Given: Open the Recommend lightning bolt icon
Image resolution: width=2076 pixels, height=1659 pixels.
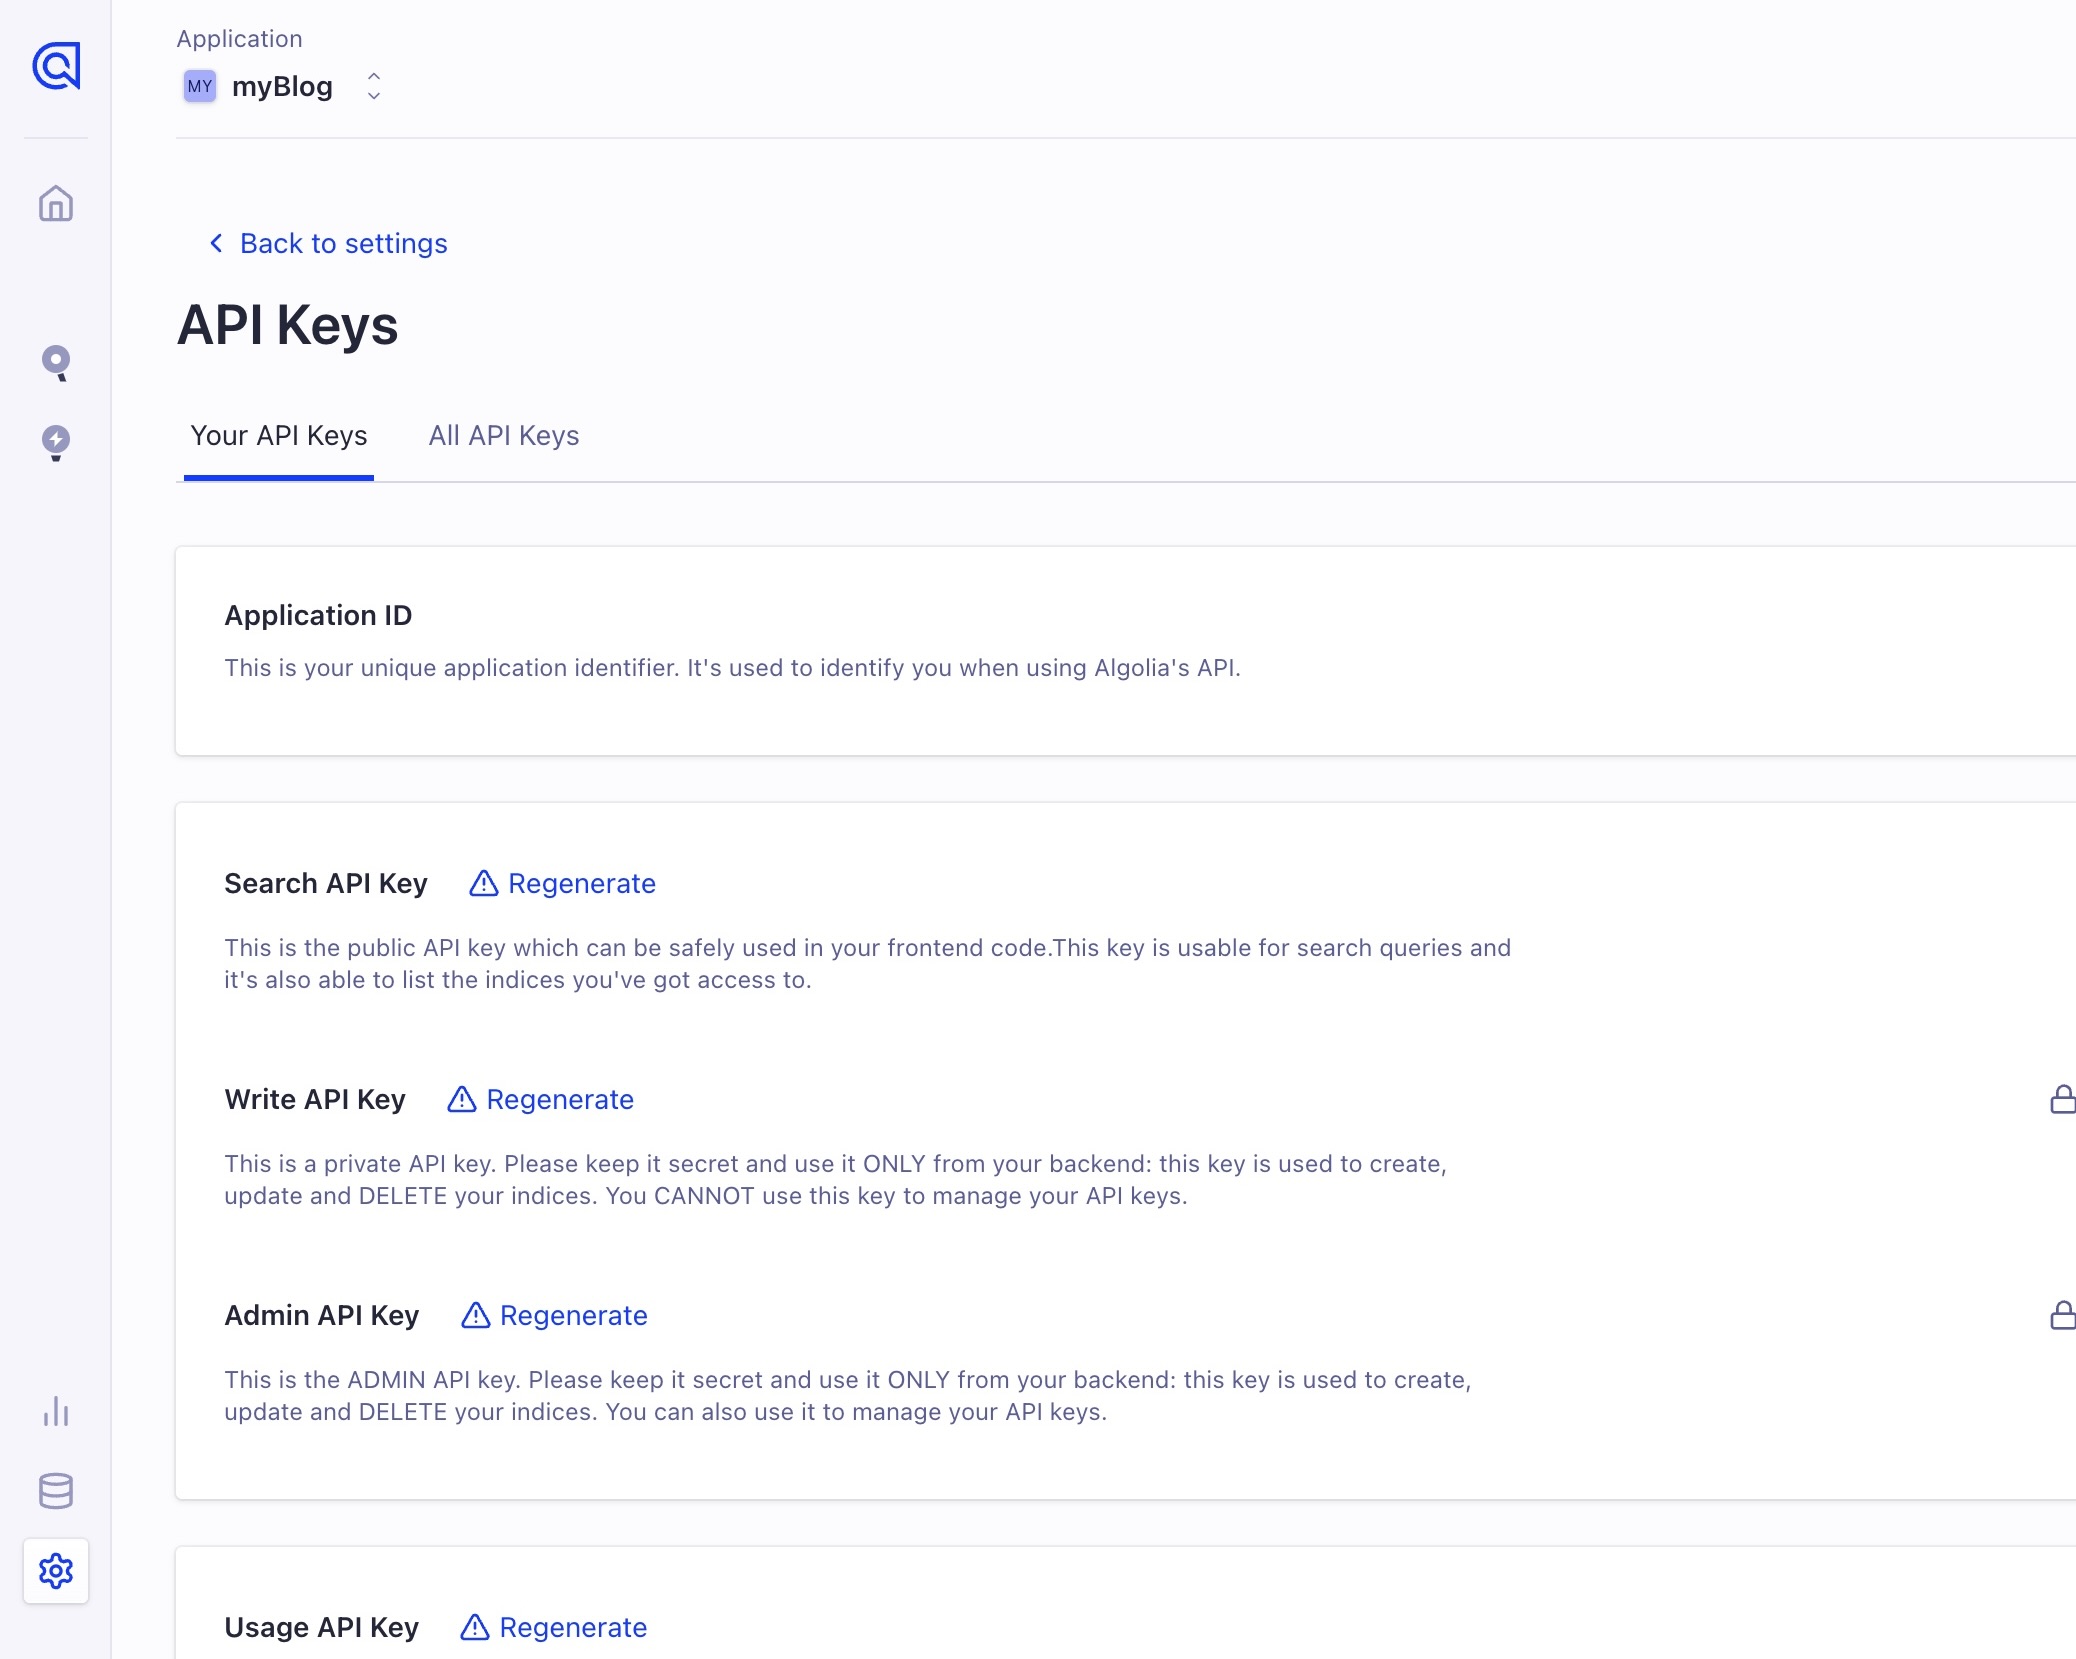Looking at the screenshot, I should [56, 442].
